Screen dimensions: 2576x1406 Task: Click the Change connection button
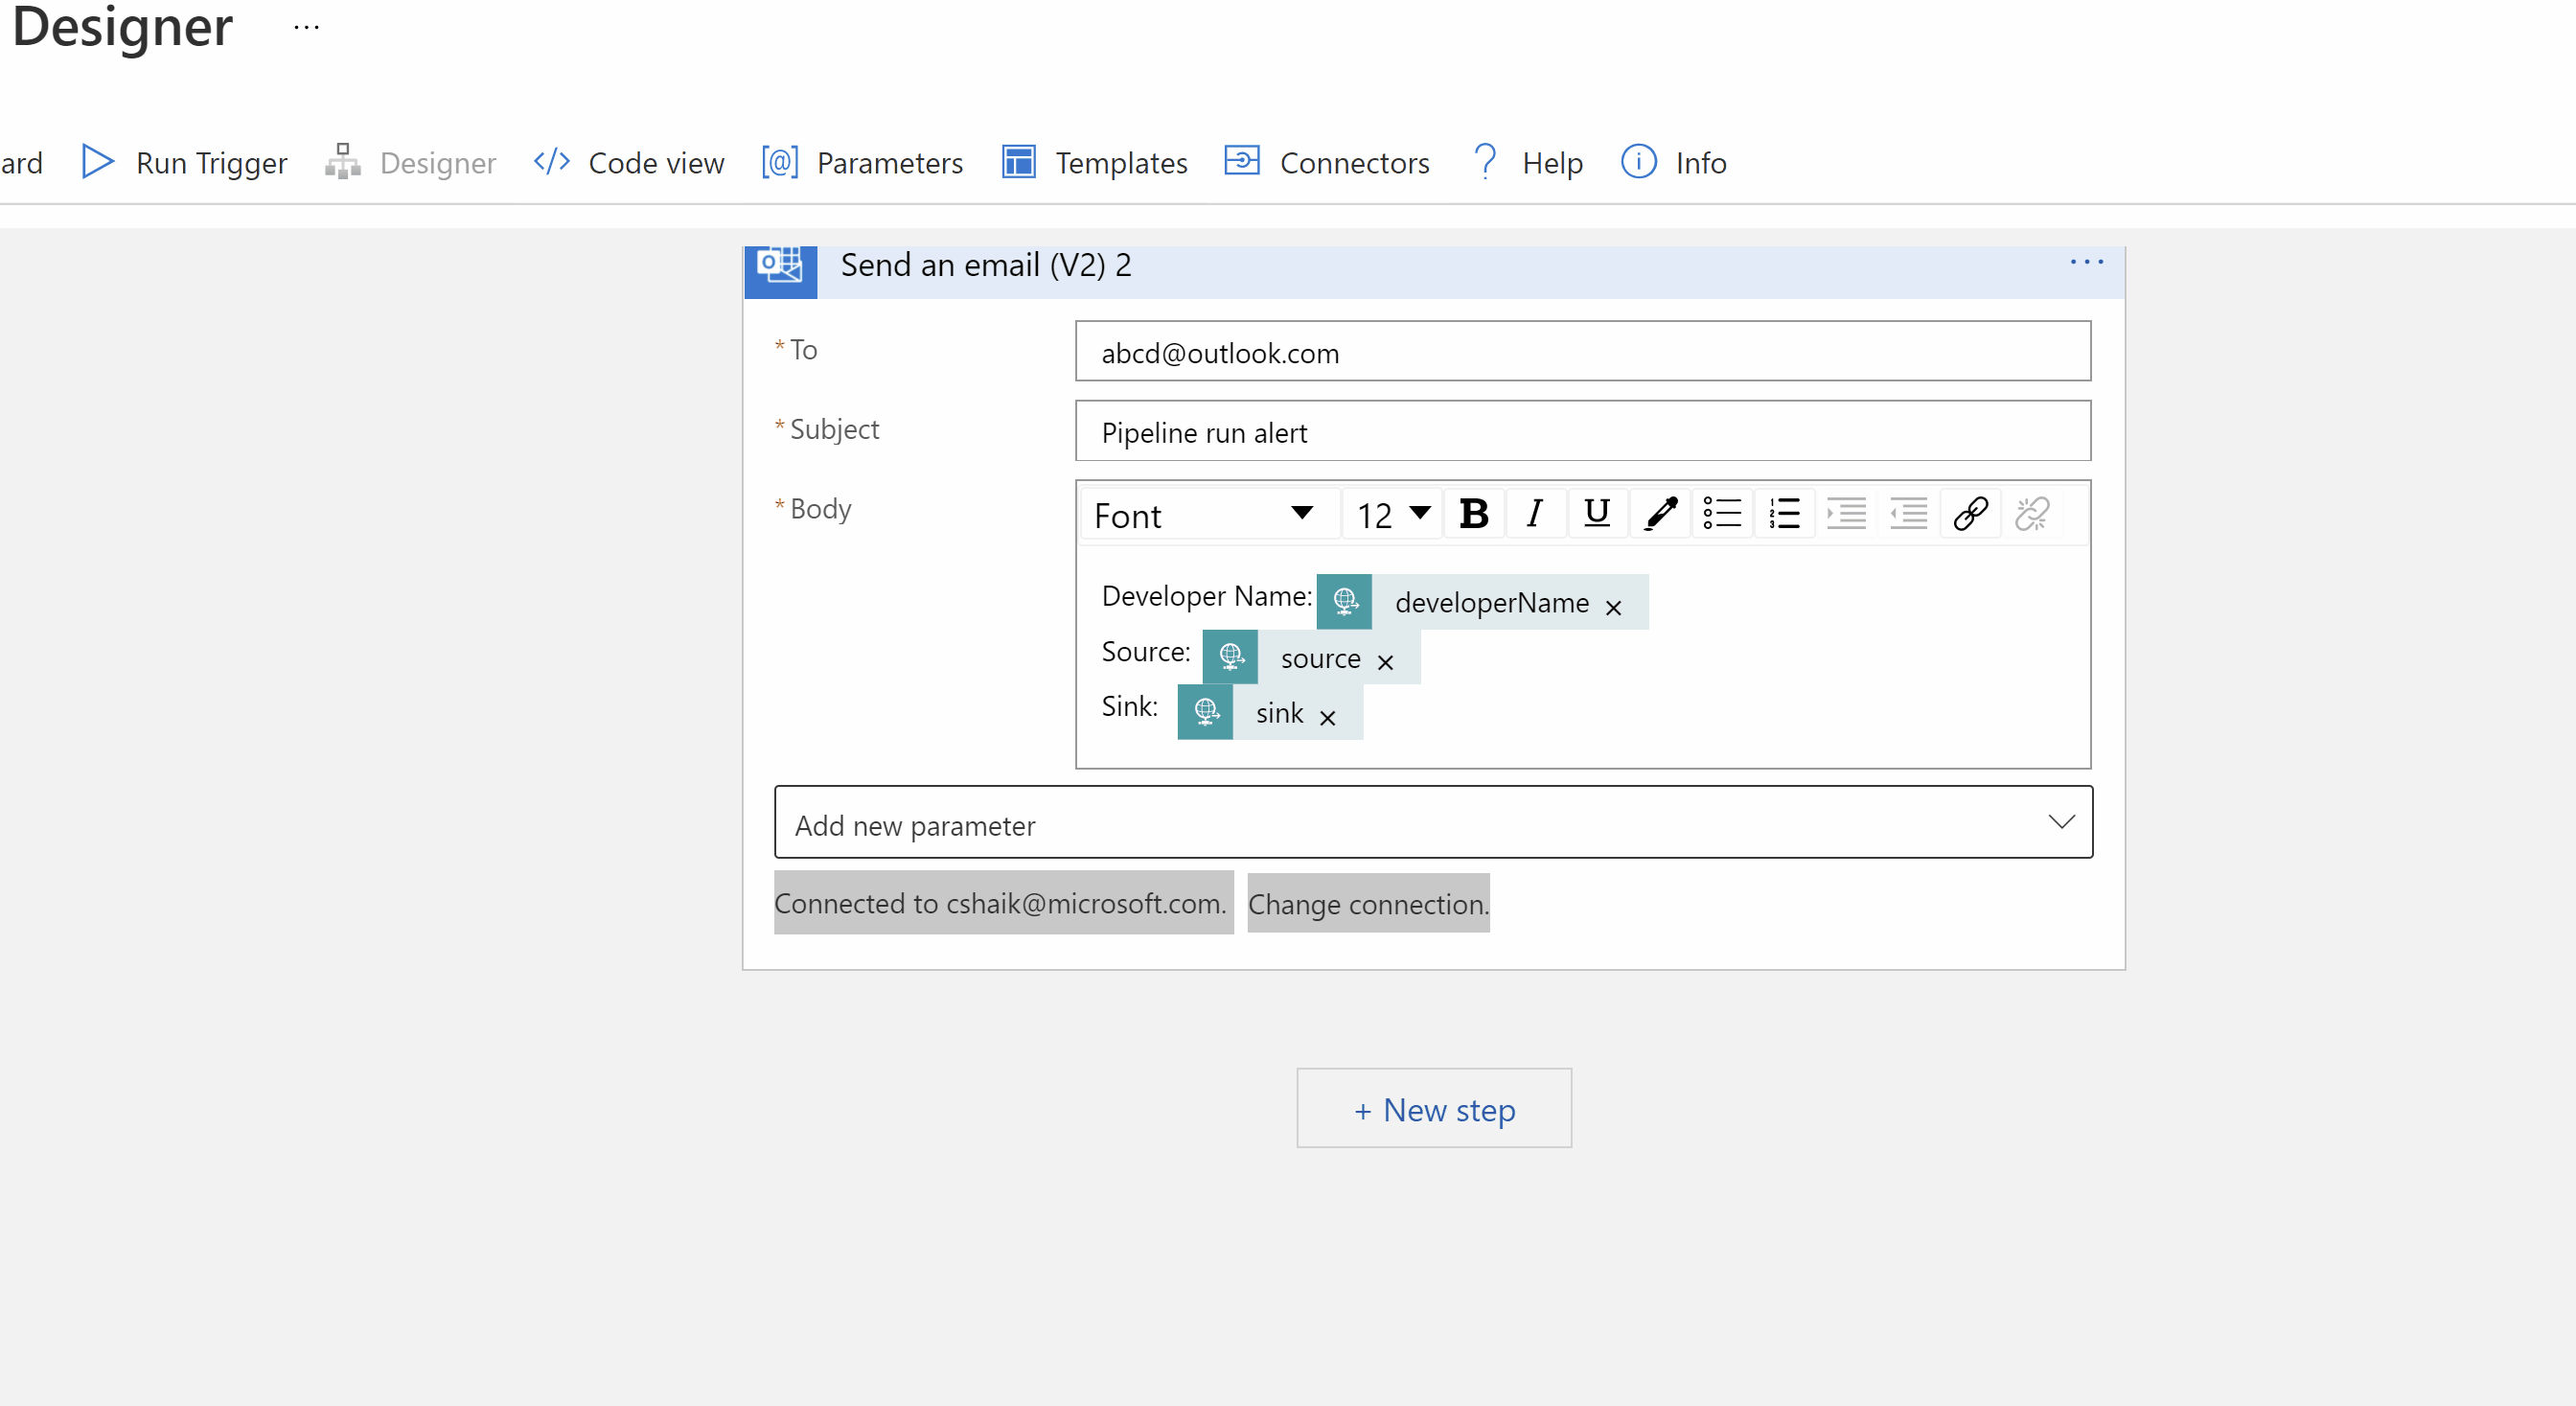1369,902
